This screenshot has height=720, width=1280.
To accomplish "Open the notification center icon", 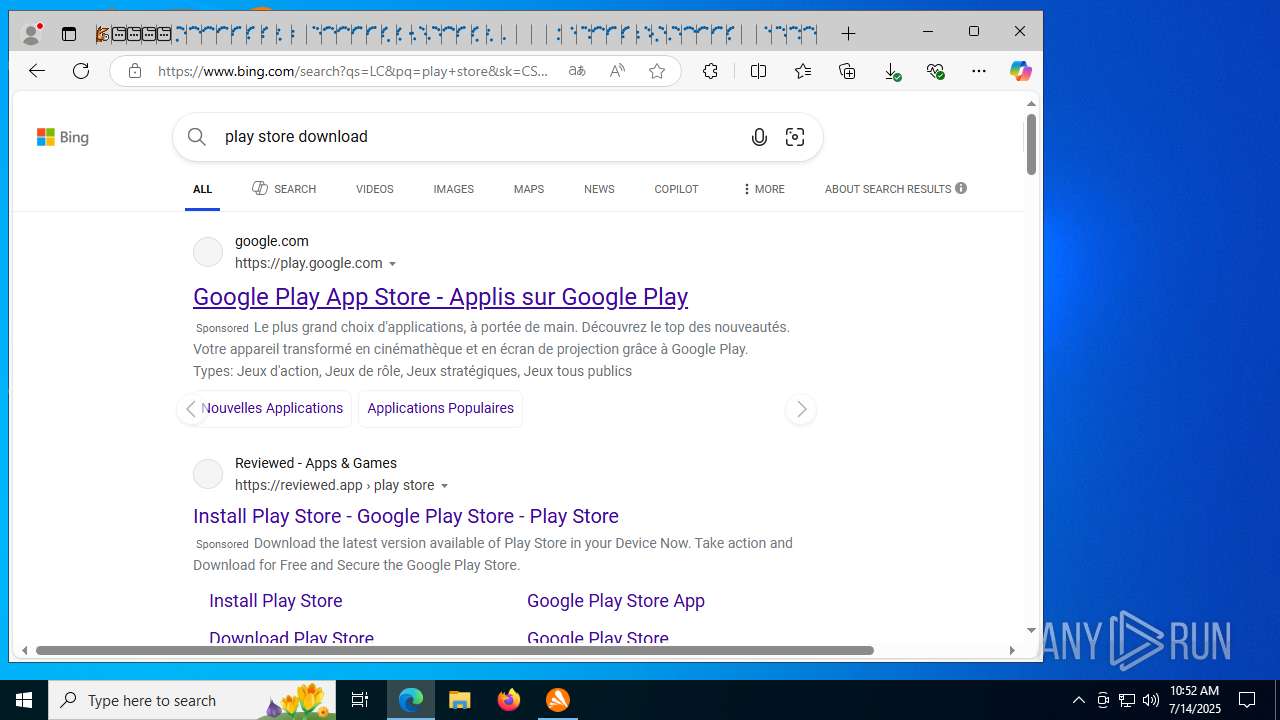I will coord(1247,700).
